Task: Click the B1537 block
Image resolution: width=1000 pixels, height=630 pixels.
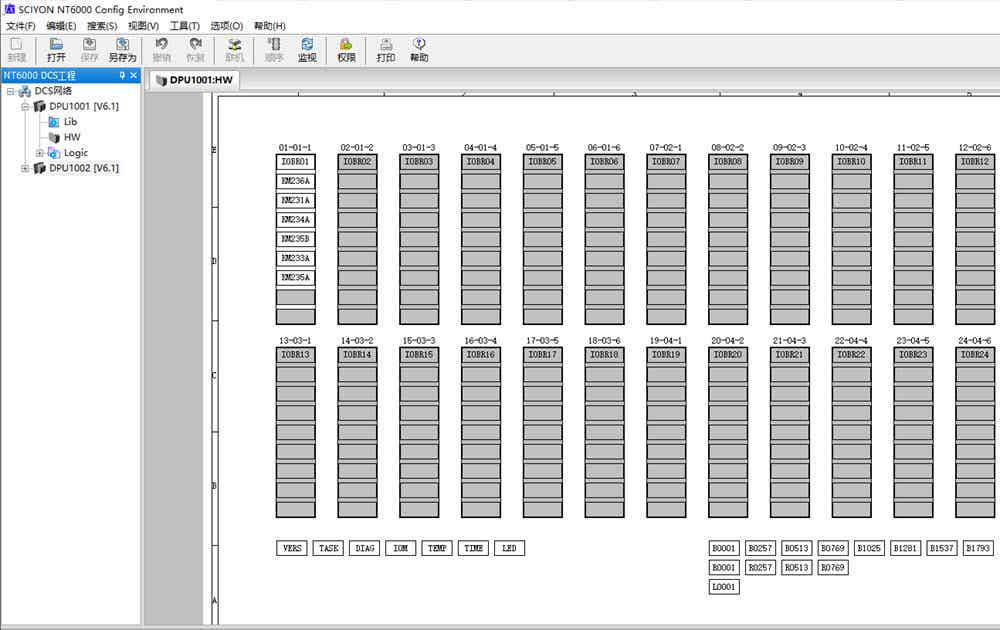Action: (x=942, y=548)
